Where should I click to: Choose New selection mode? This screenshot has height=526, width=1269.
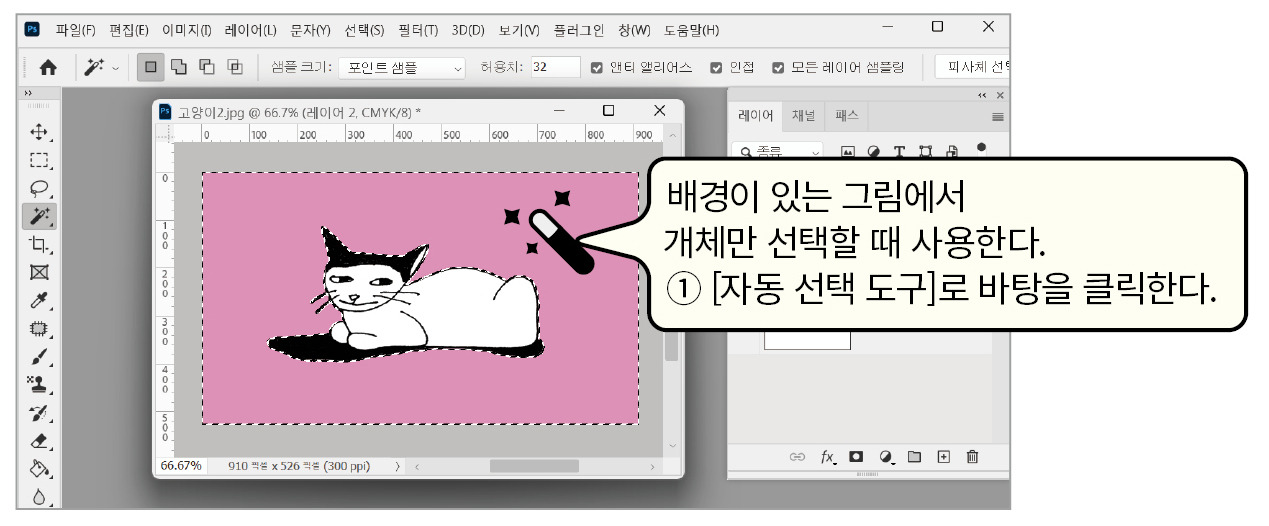151,68
